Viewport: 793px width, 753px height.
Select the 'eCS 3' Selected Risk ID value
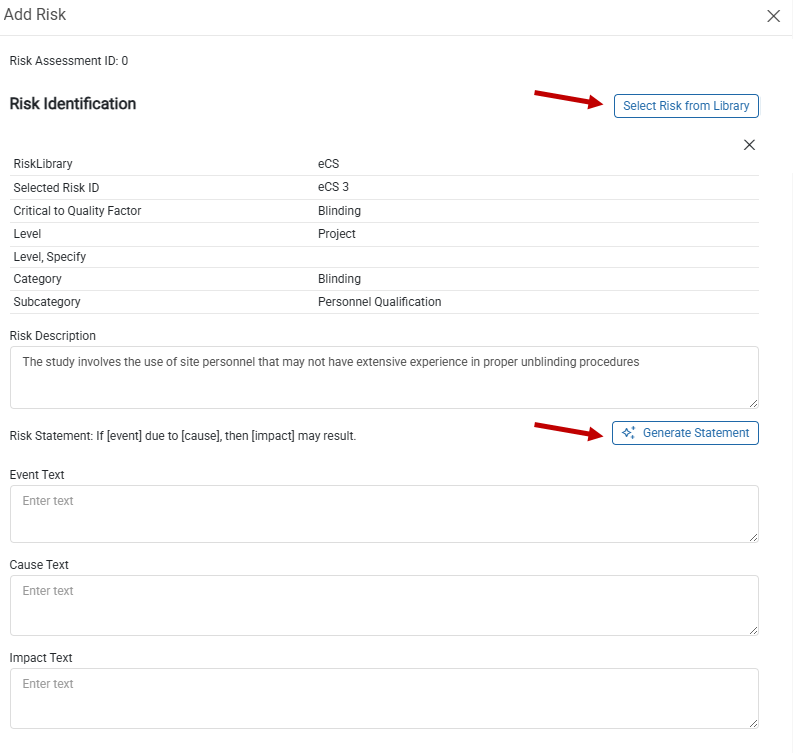click(x=333, y=187)
